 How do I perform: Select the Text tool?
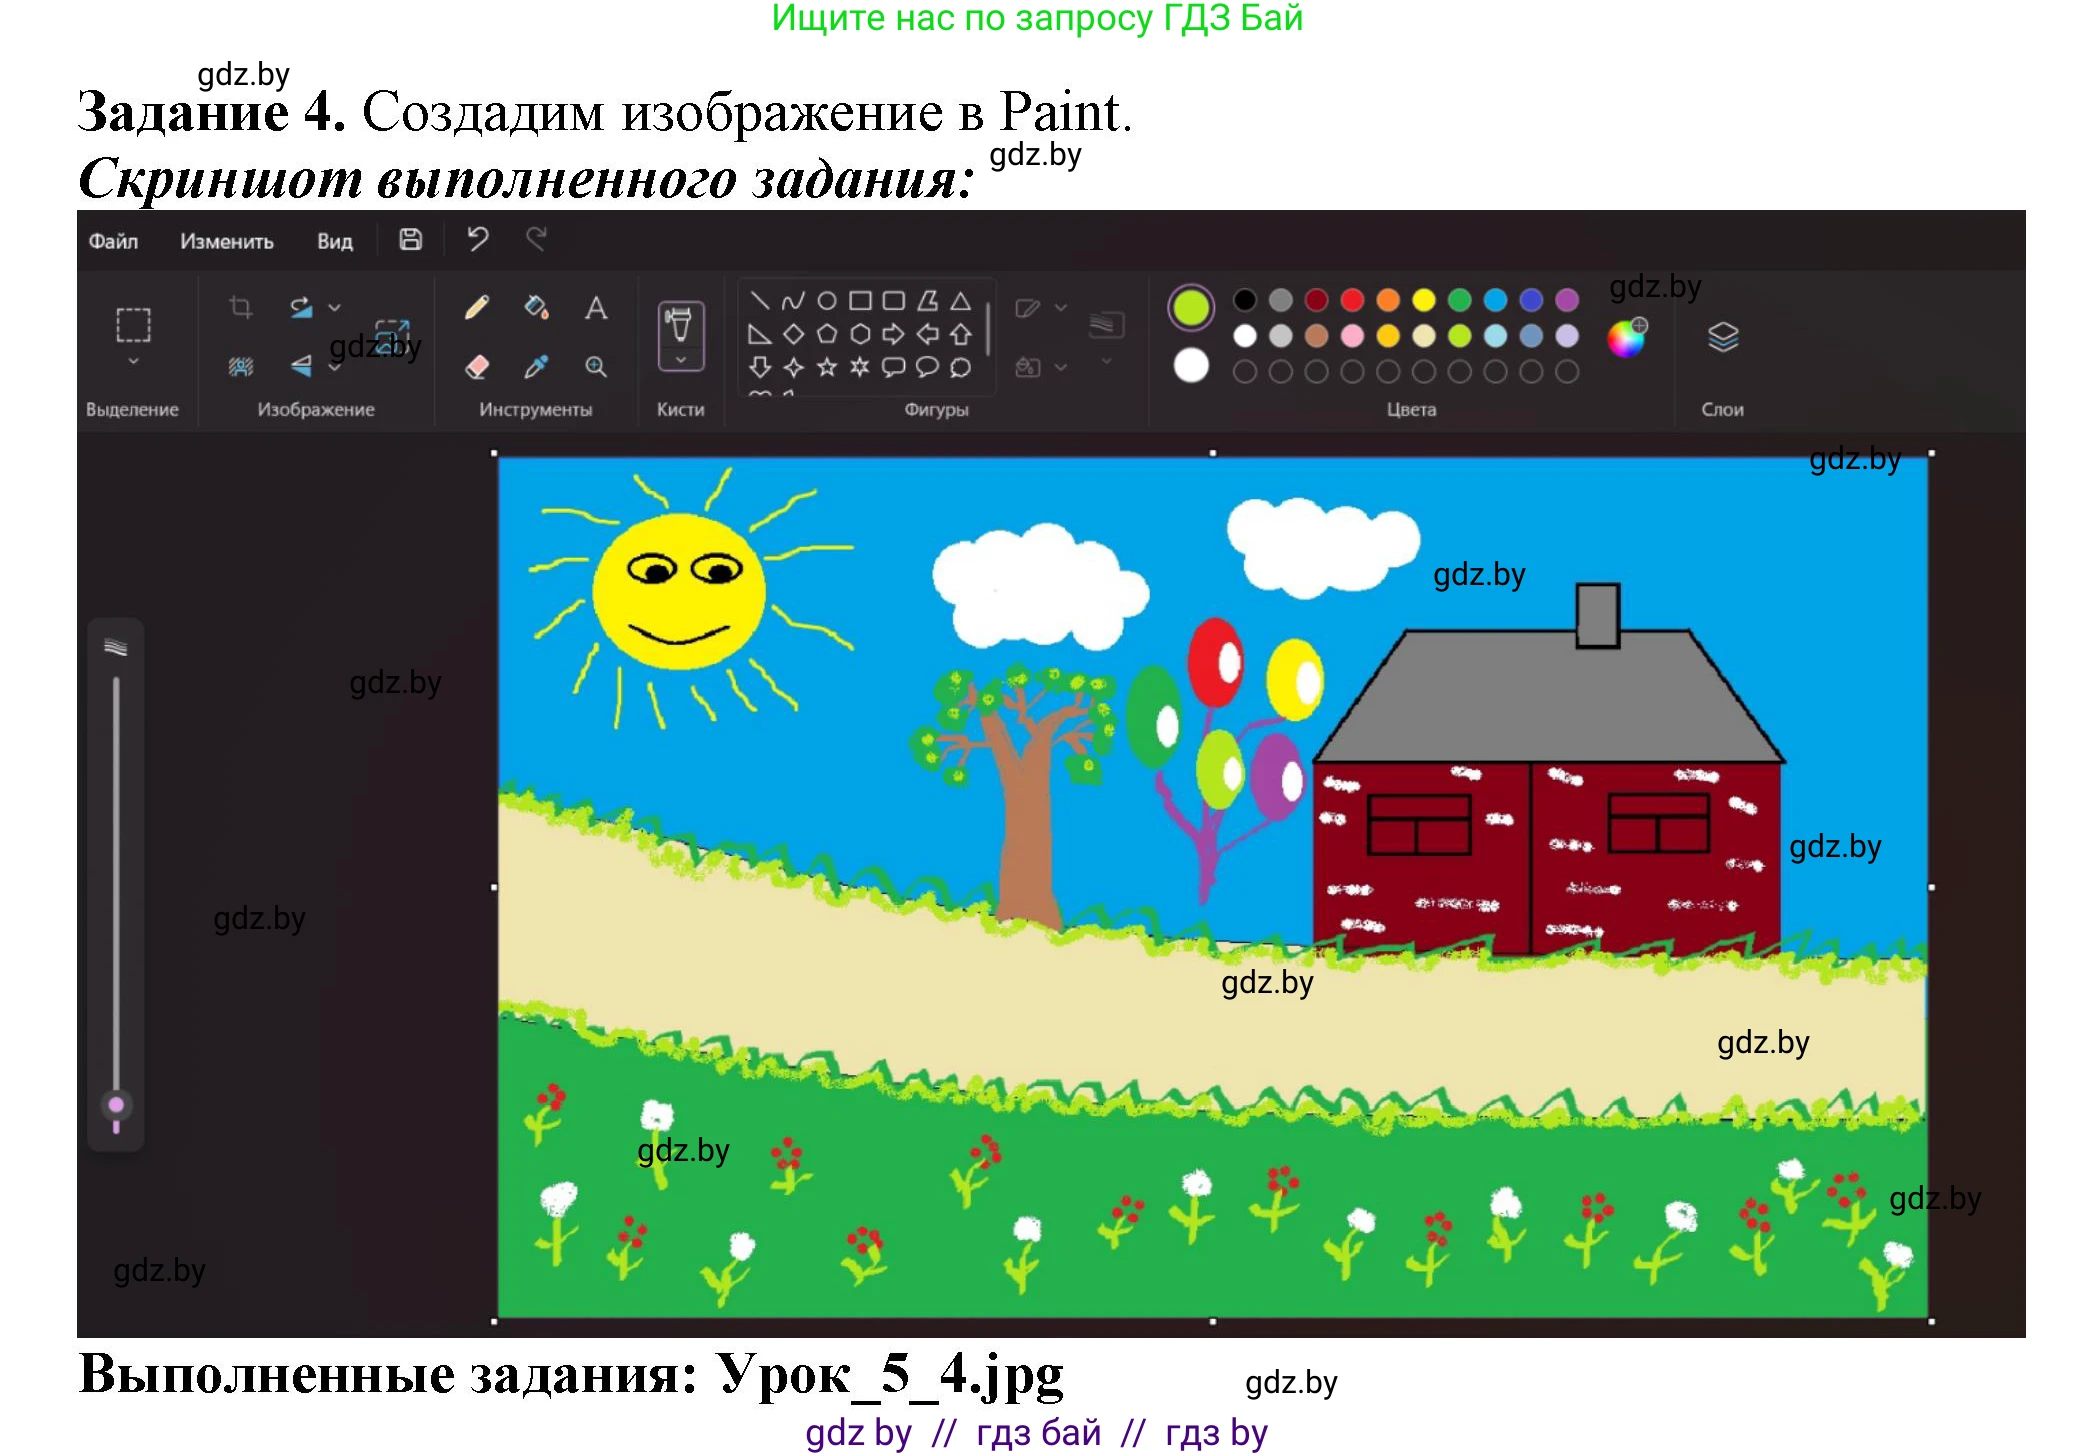(596, 307)
